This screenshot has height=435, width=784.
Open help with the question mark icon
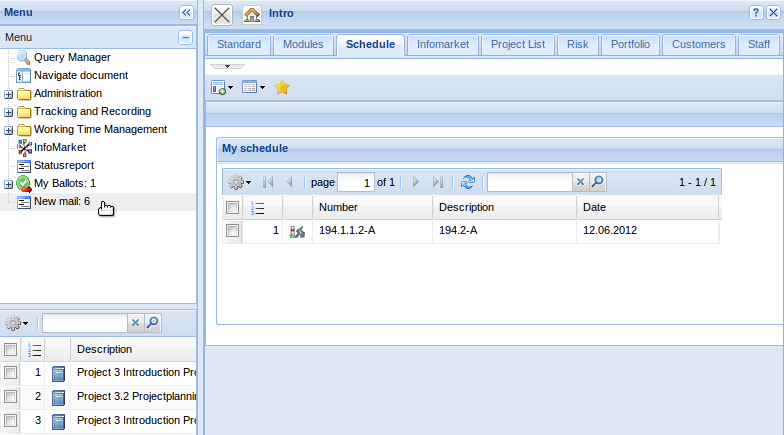click(756, 12)
